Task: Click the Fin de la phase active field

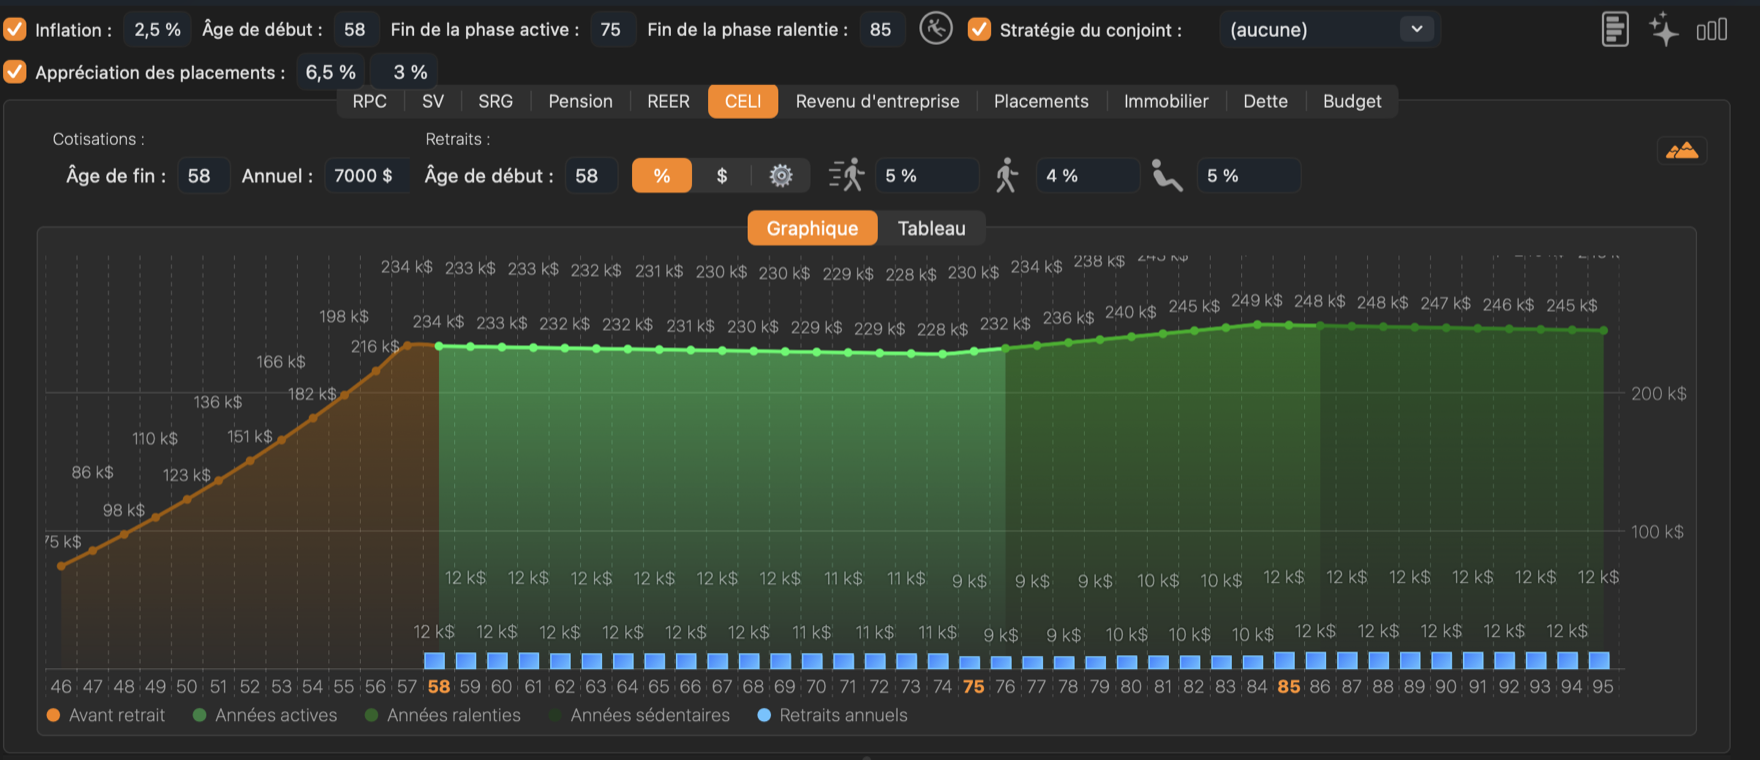Action: pos(611,30)
